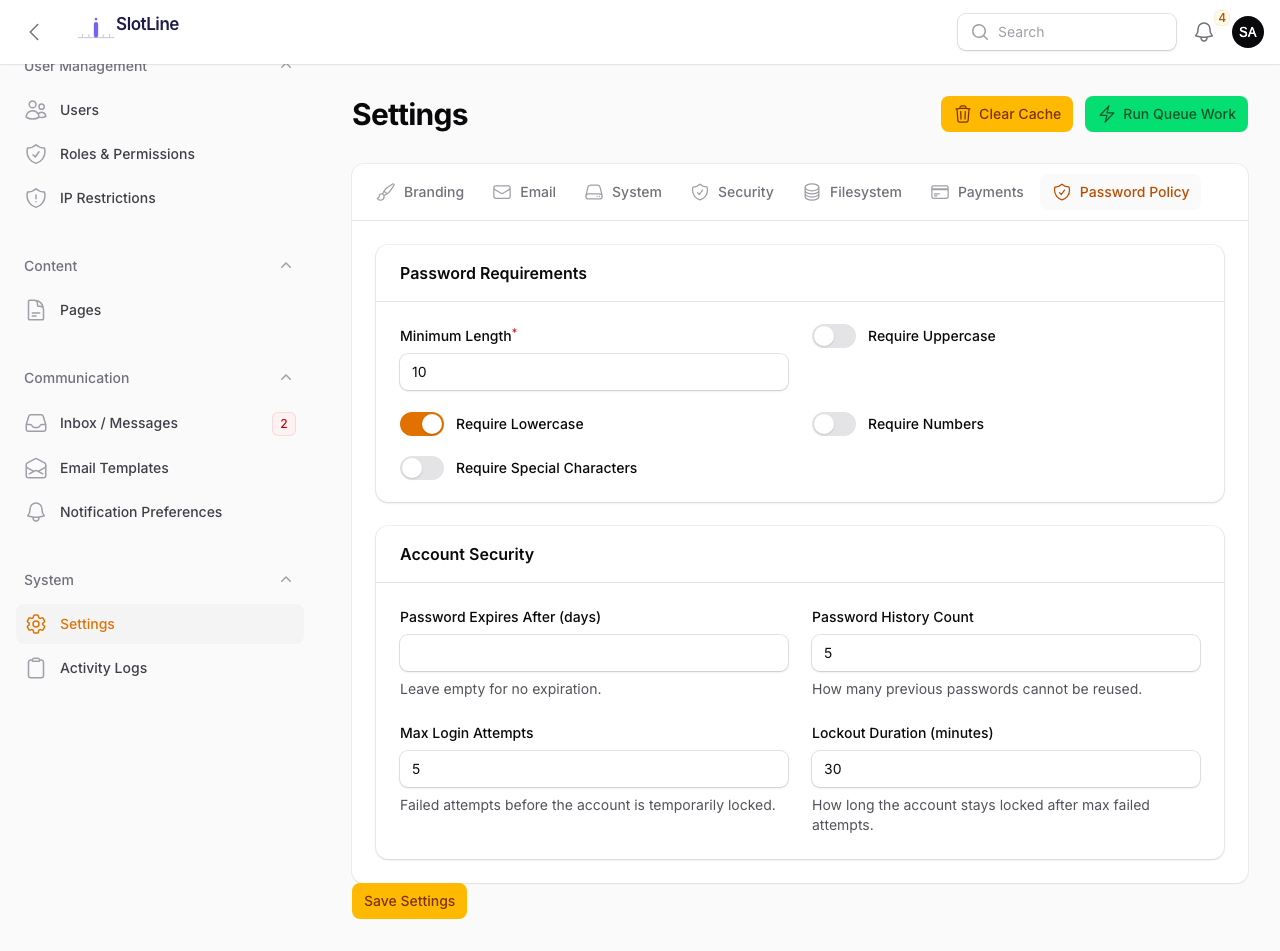Click the Inbox unread count badge 2
Image resolution: width=1280 pixels, height=951 pixels.
point(284,424)
